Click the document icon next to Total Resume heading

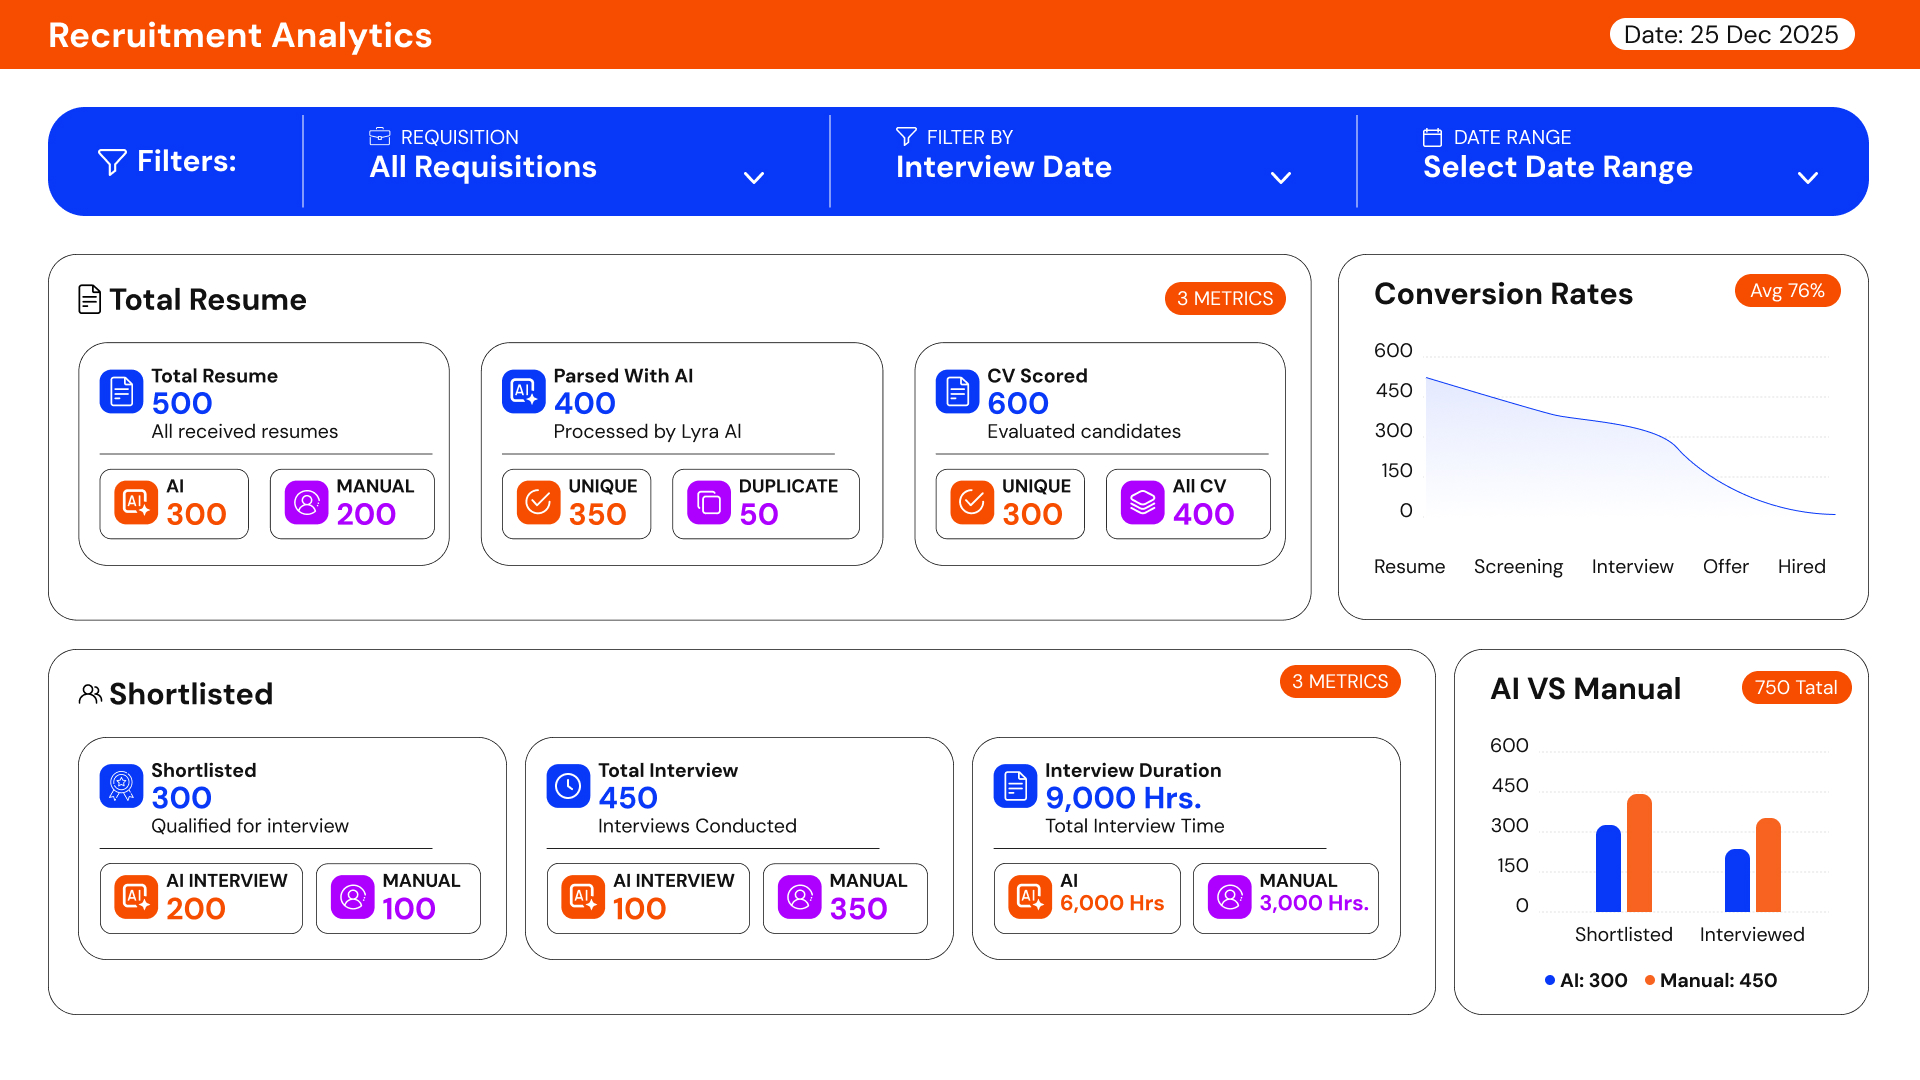click(90, 298)
